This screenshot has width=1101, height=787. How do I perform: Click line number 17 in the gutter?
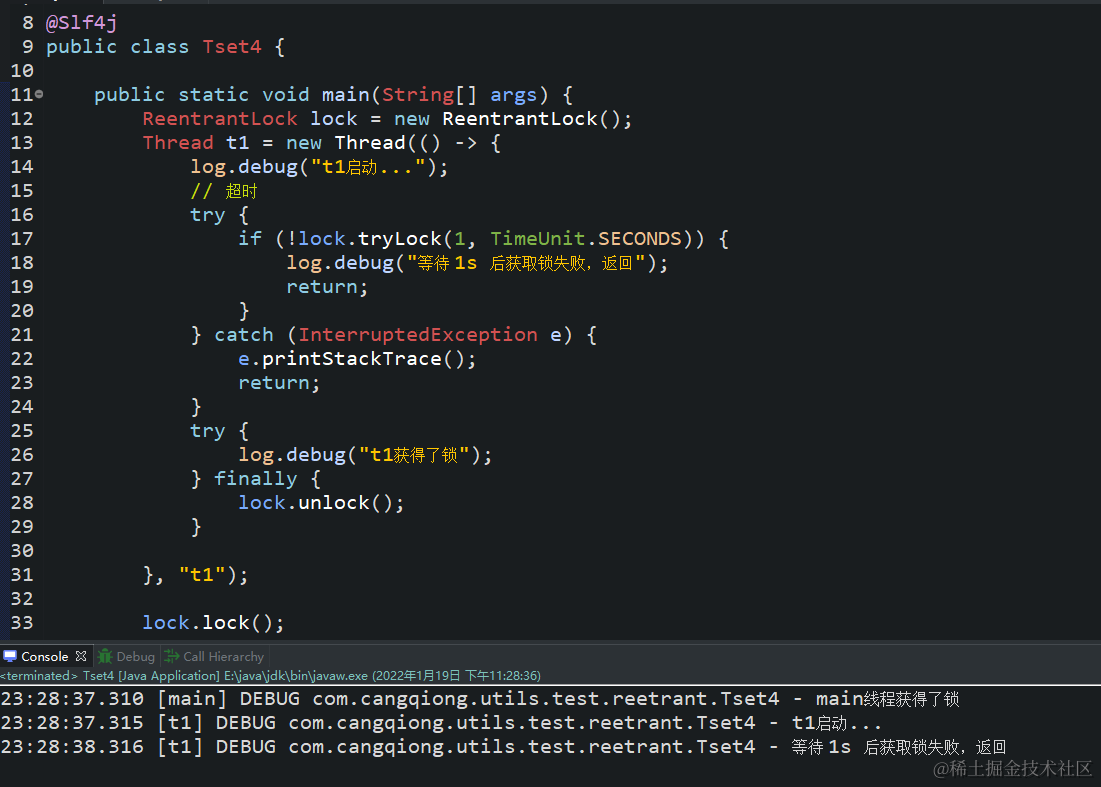[x=22, y=239]
